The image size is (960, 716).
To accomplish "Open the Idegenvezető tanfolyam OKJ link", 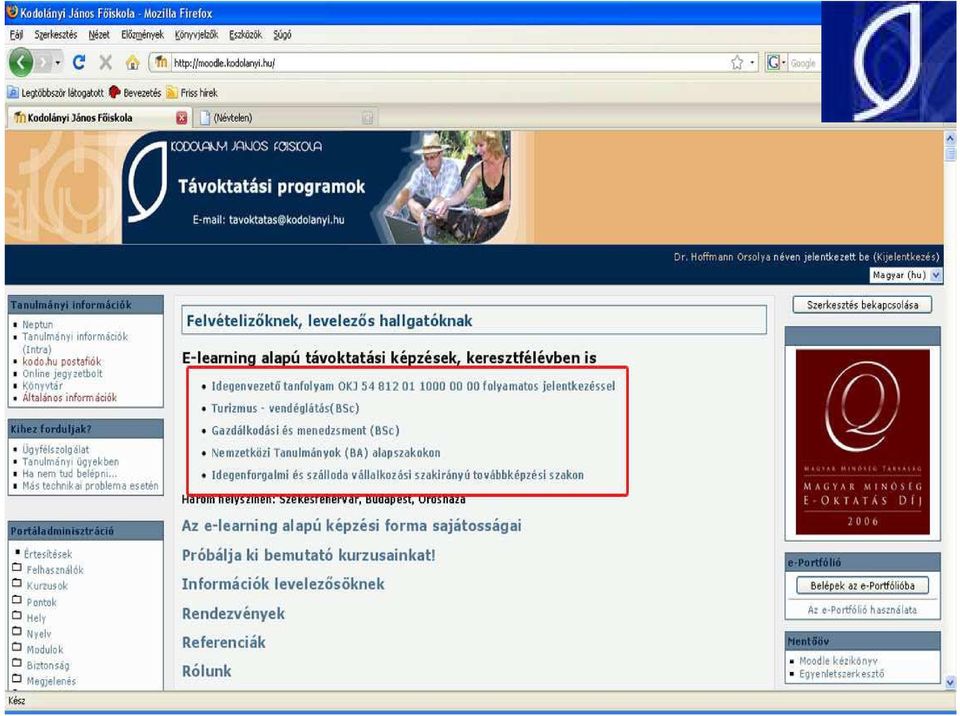I will (x=413, y=386).
